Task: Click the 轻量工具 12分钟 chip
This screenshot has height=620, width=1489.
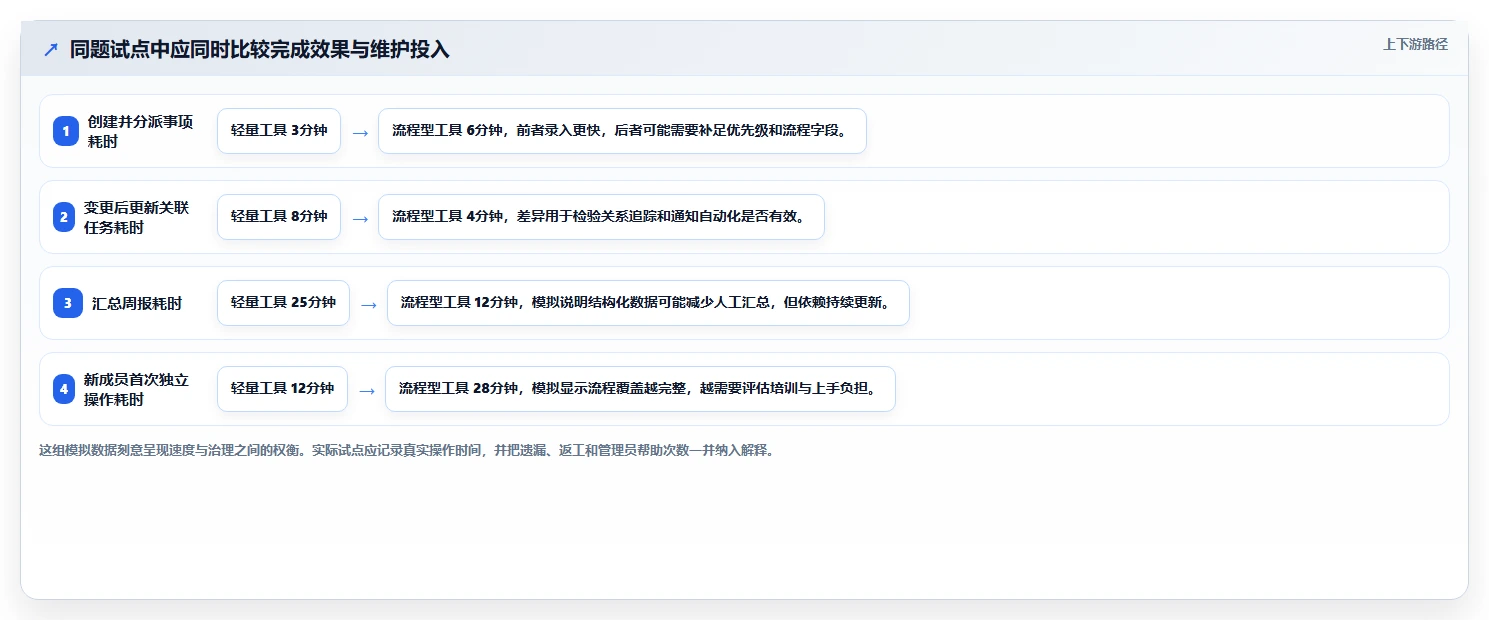Action: pos(282,389)
